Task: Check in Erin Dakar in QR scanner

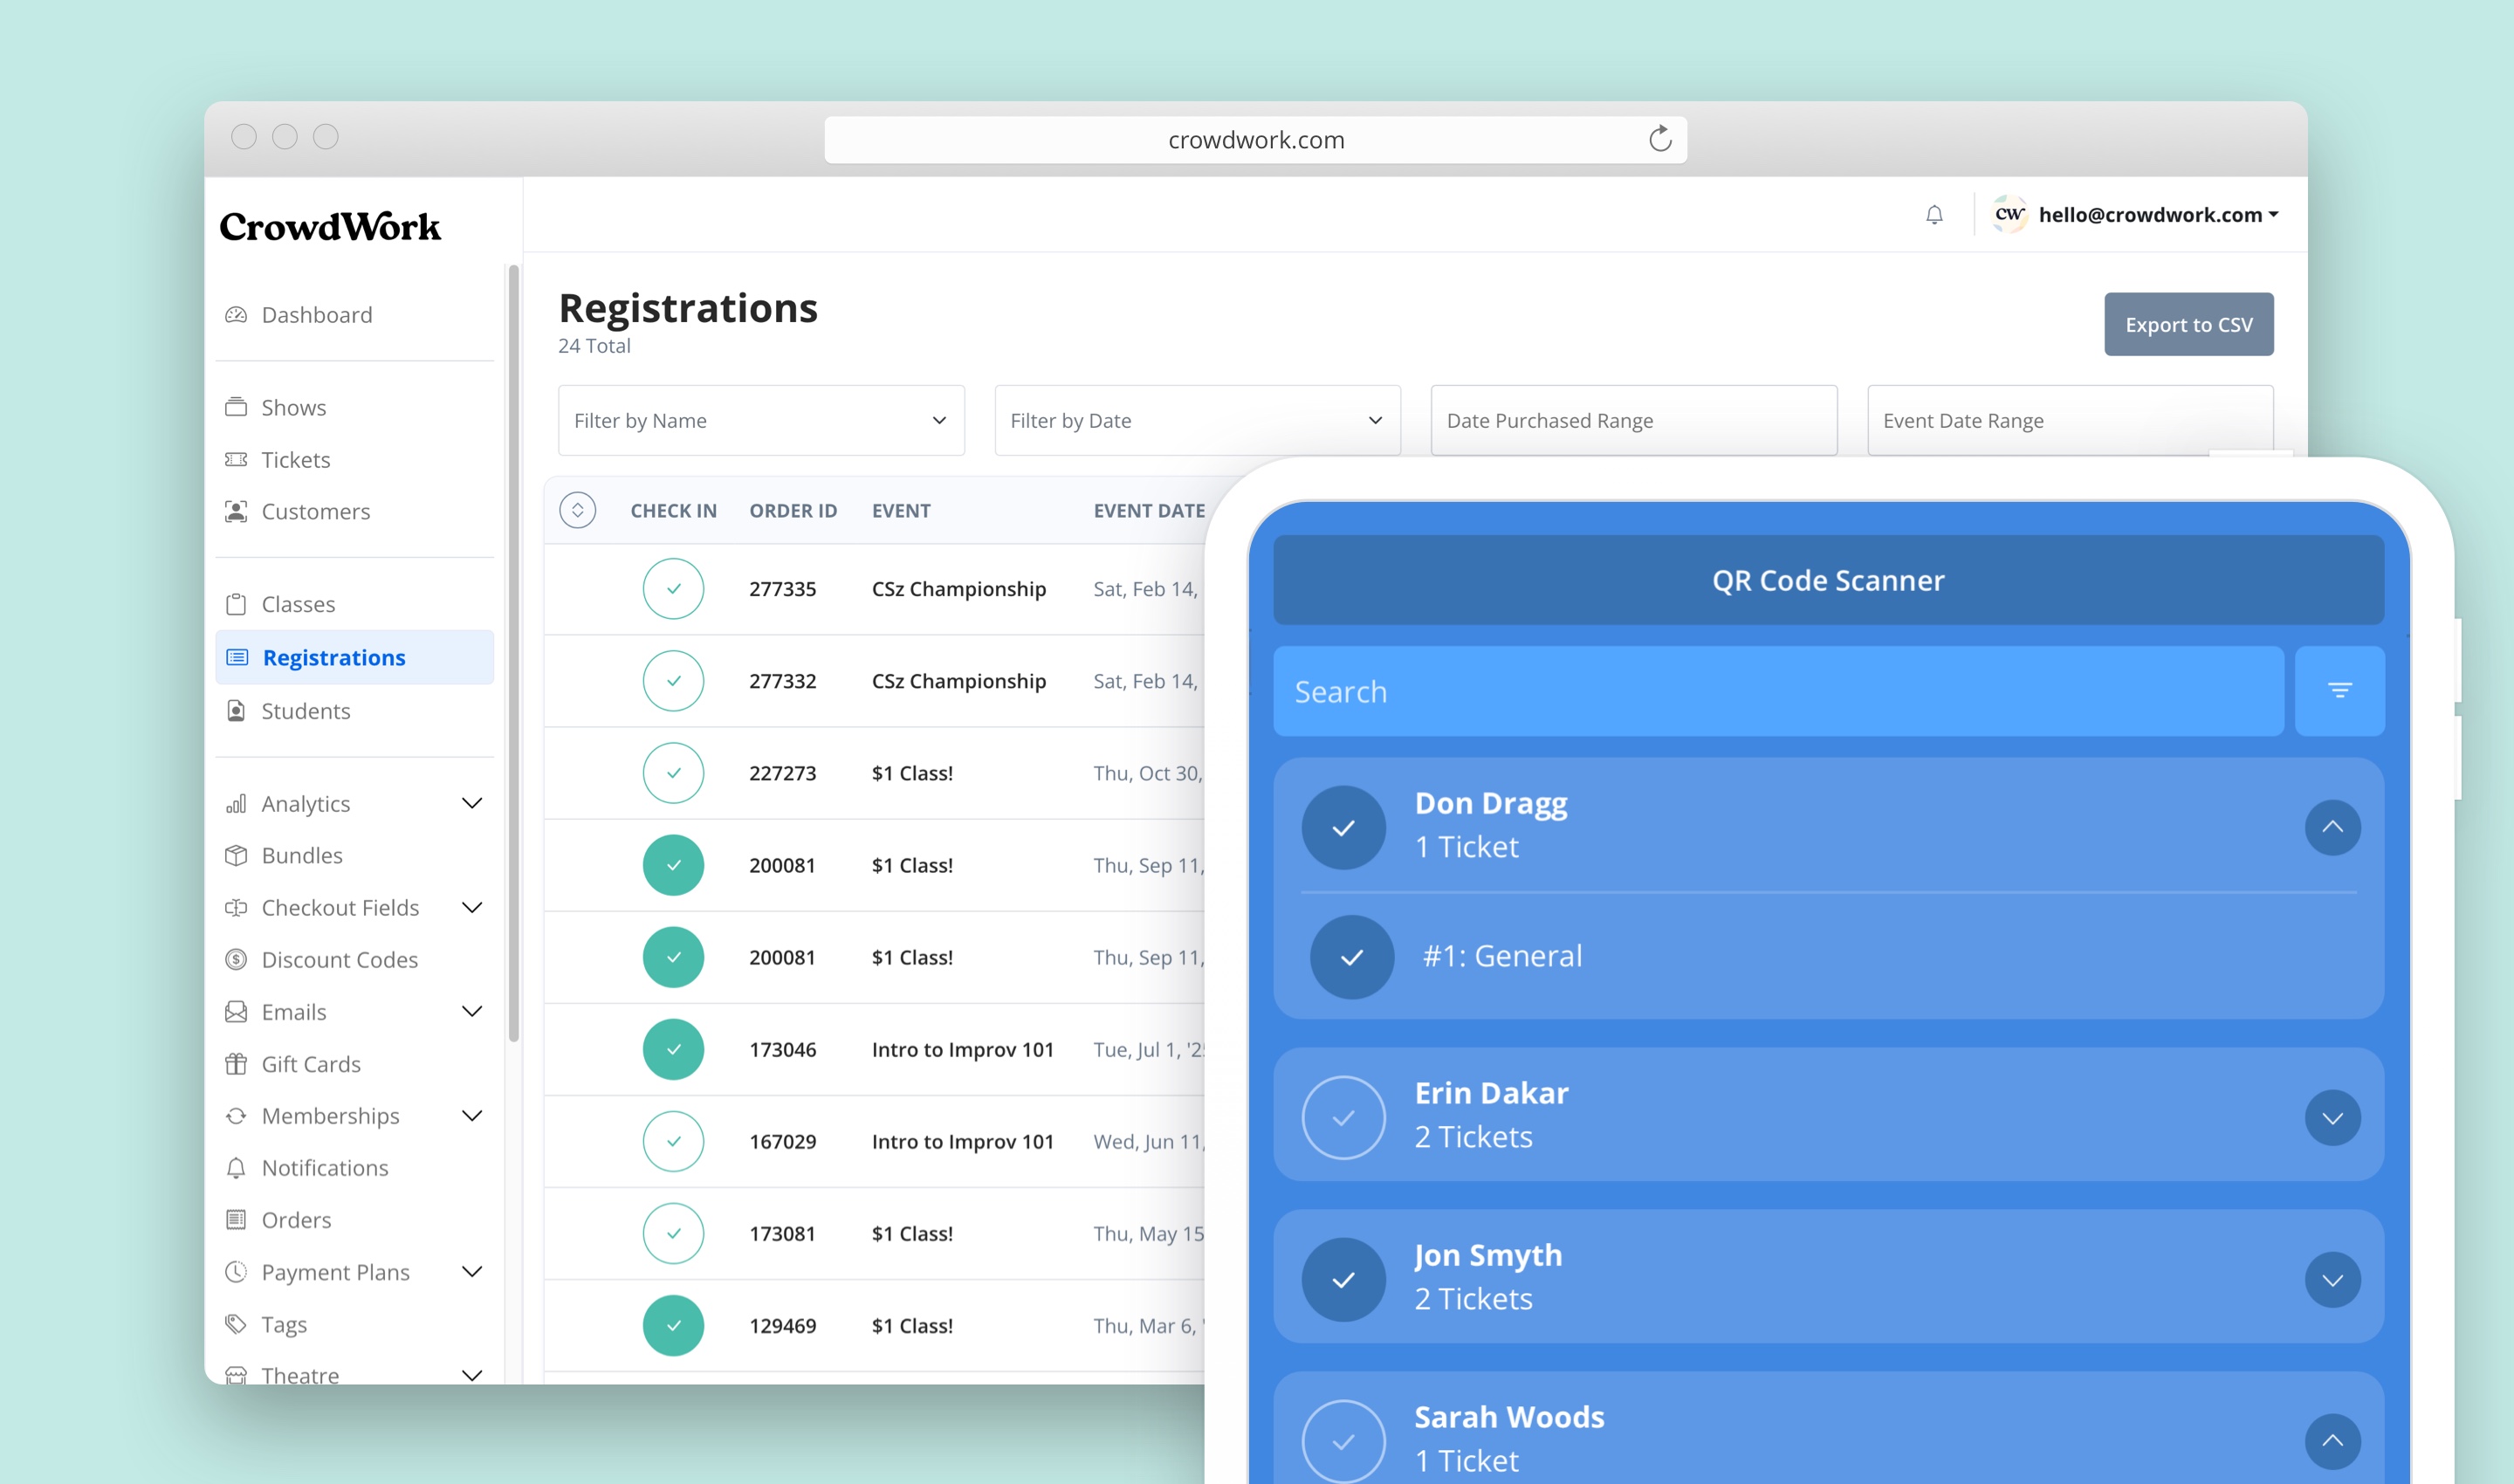Action: pyautogui.click(x=1343, y=1117)
